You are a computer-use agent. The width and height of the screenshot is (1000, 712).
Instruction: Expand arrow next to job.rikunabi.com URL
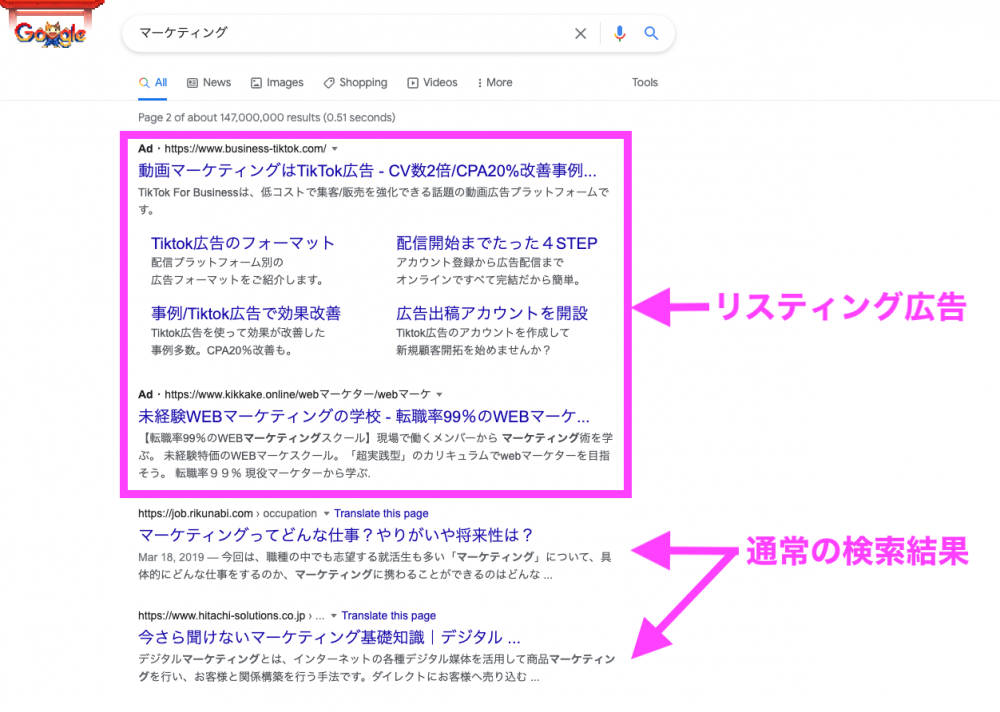(x=327, y=514)
